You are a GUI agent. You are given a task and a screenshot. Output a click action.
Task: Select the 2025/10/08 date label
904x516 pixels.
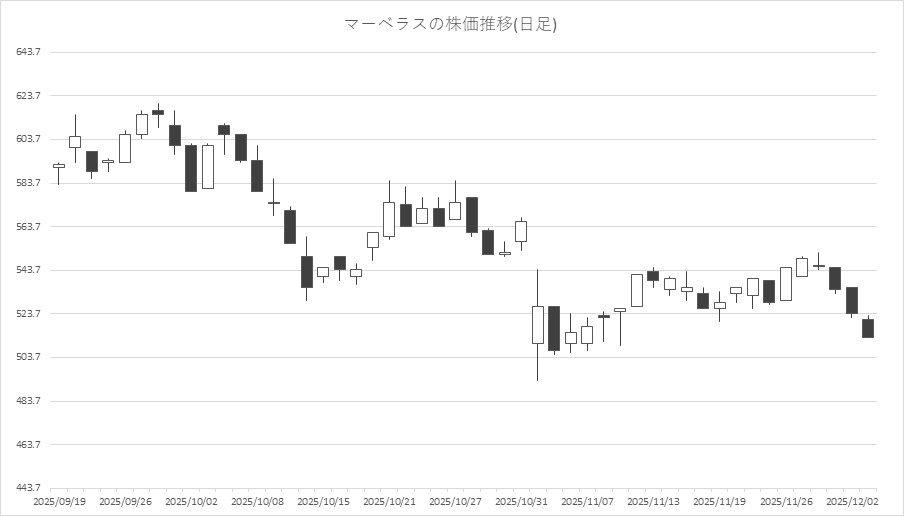click(257, 501)
